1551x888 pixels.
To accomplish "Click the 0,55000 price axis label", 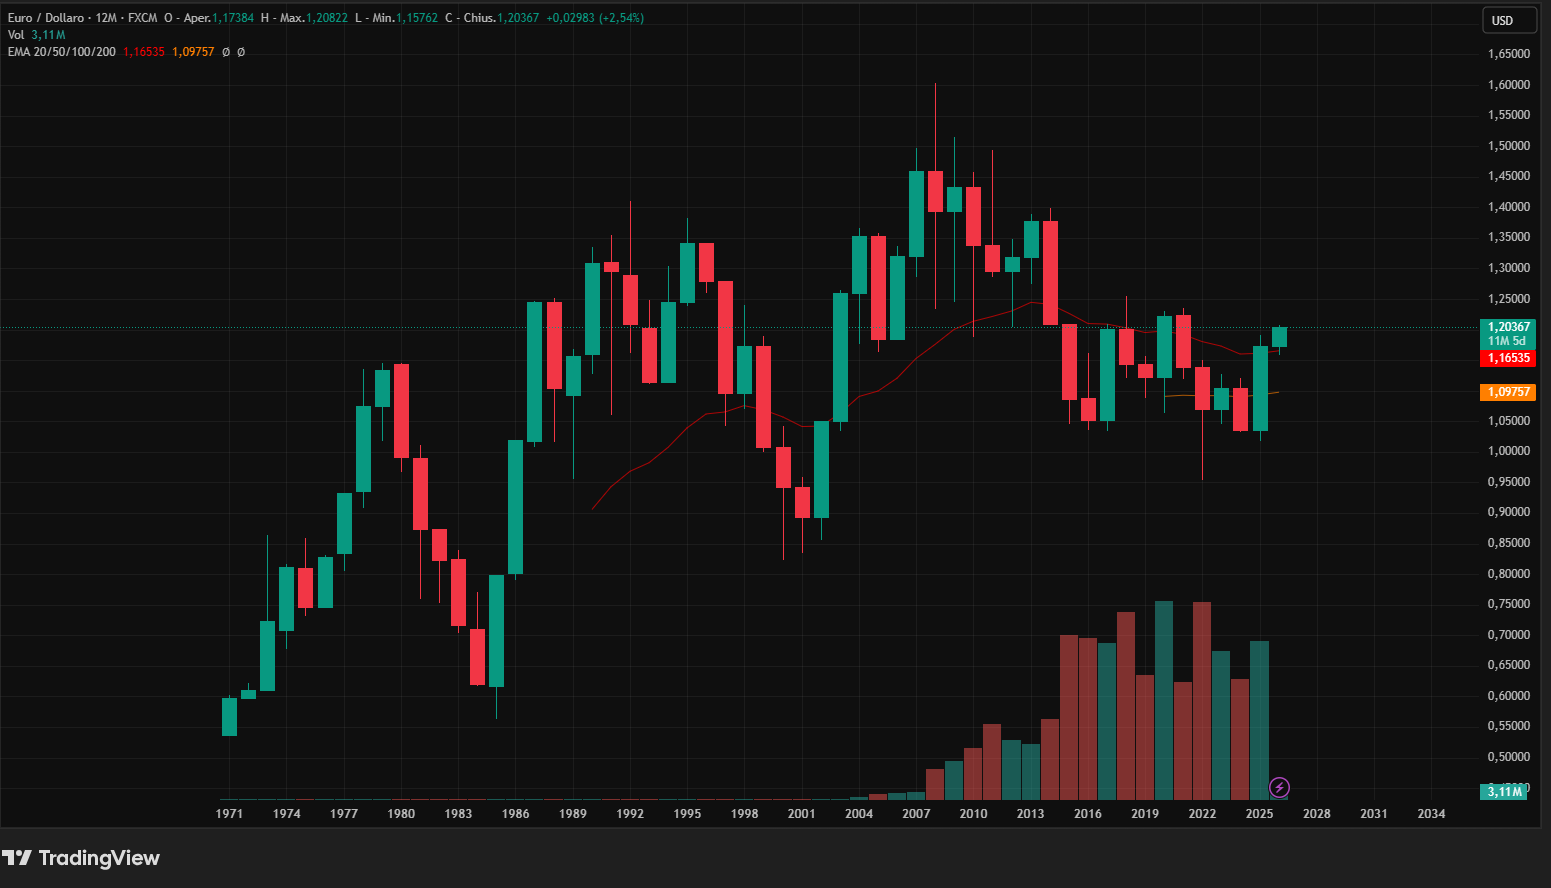I will tap(1509, 726).
